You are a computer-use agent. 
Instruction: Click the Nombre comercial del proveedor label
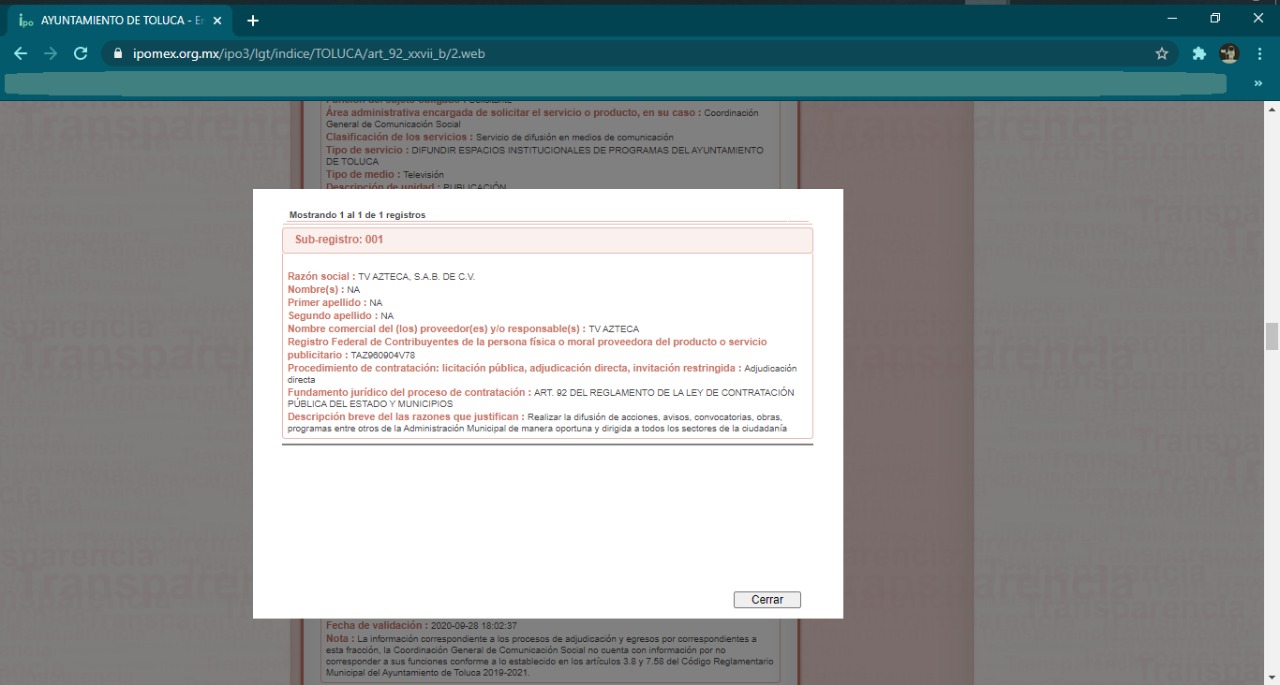point(436,329)
